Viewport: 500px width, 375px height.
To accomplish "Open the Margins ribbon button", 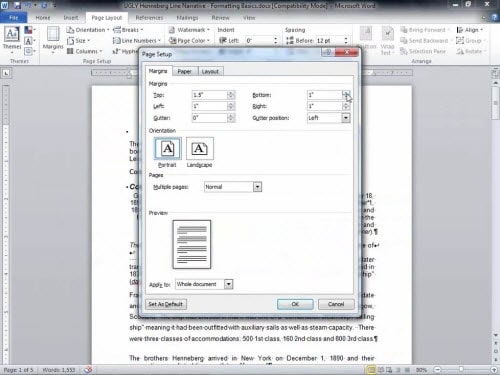I will click(53, 40).
